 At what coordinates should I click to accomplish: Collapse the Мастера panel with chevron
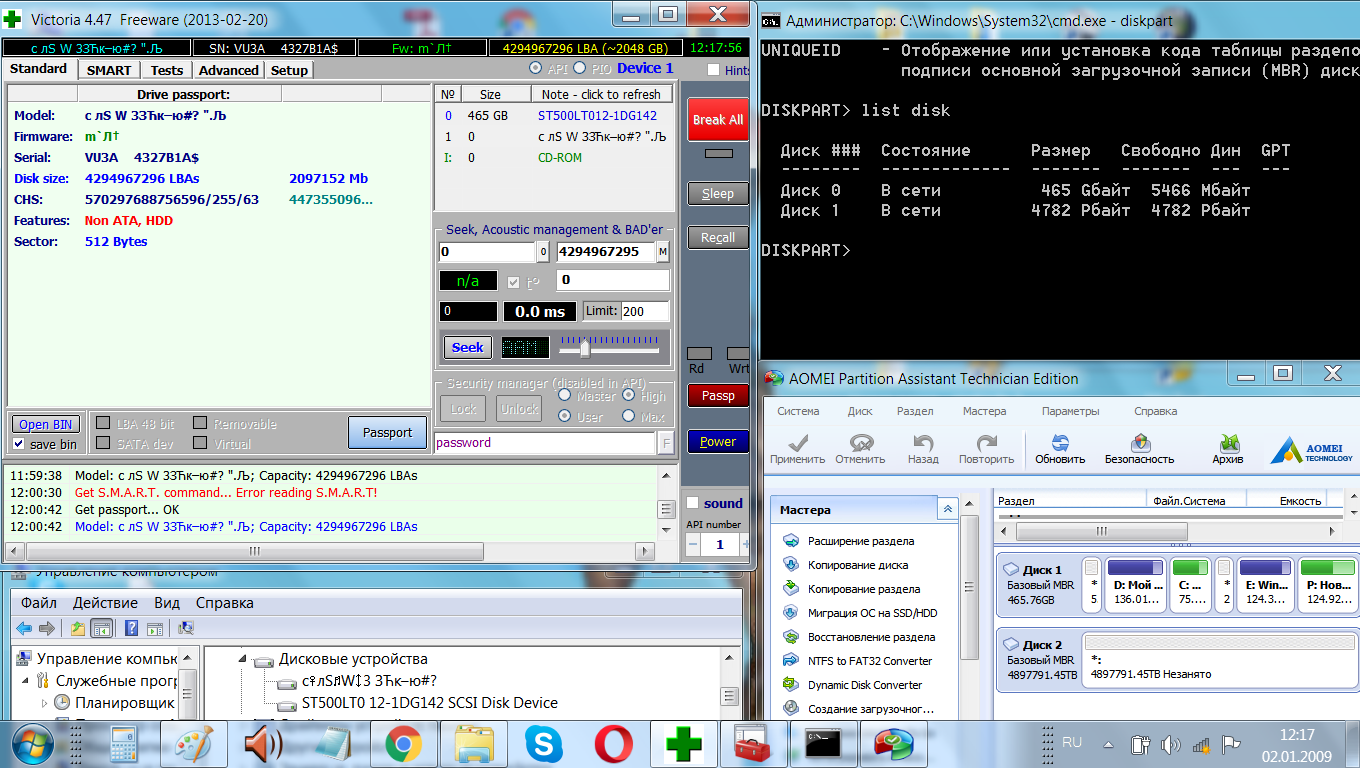pos(947,510)
